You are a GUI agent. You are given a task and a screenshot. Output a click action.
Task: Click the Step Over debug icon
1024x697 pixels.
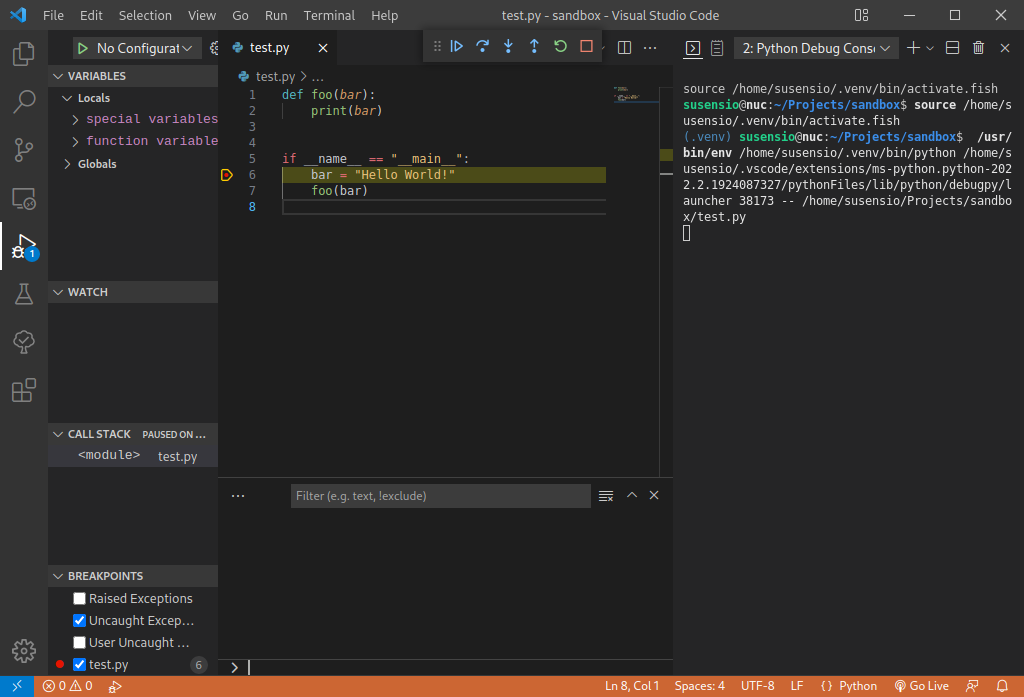click(482, 46)
